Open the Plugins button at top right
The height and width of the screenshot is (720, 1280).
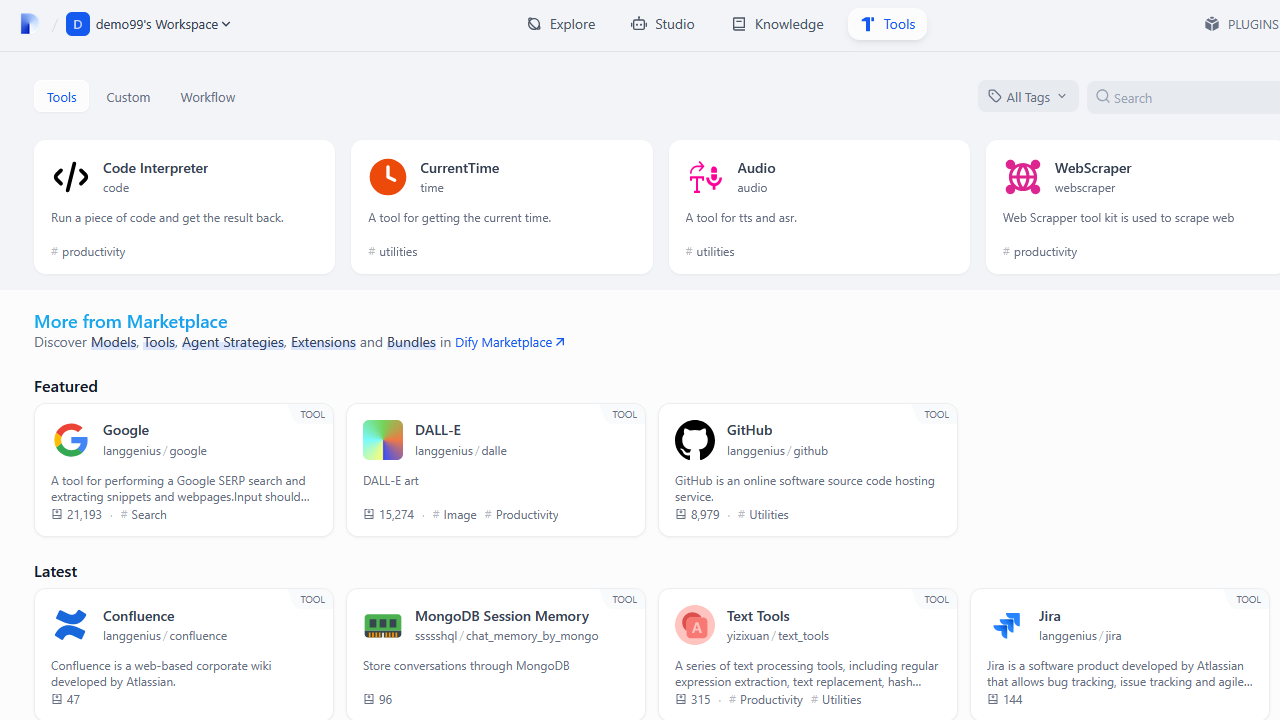point(1241,24)
